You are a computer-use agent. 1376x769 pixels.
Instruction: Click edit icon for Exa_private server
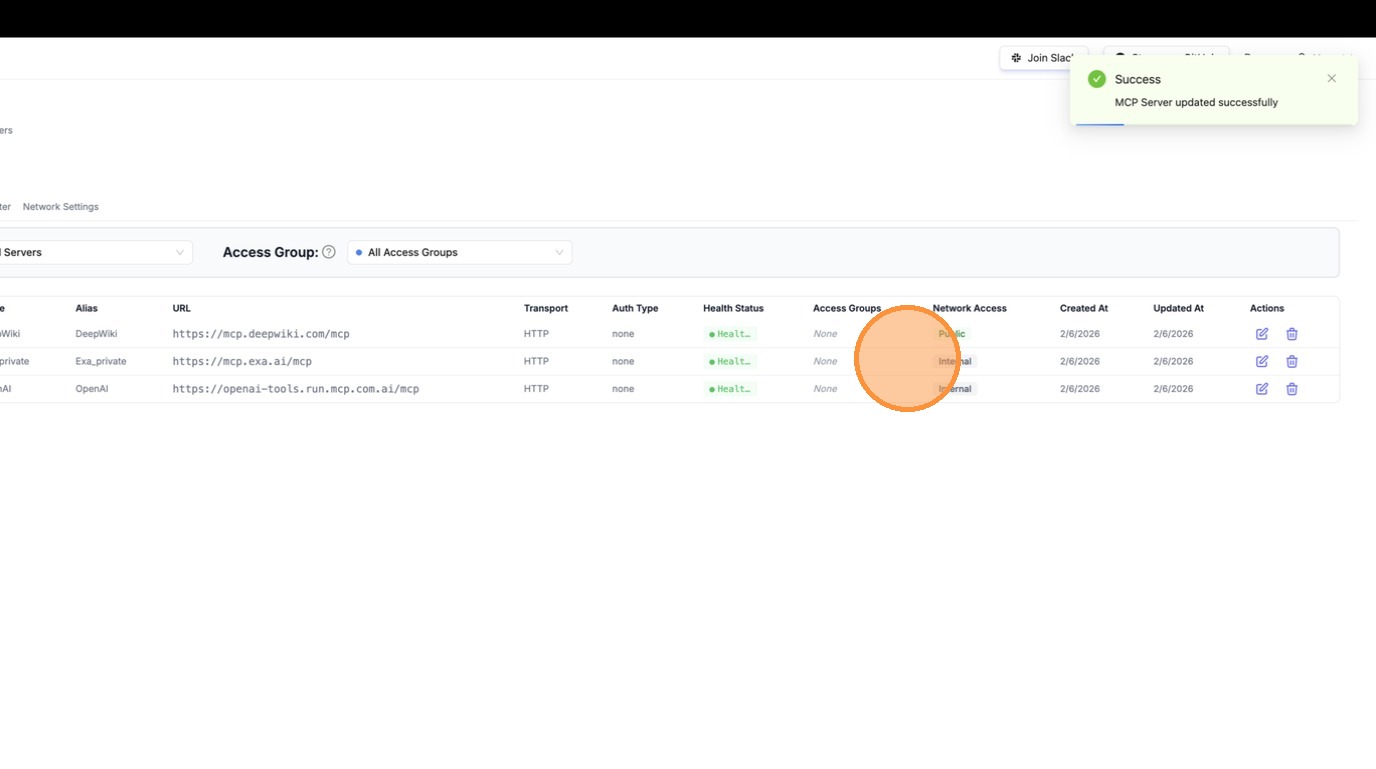click(x=1261, y=361)
